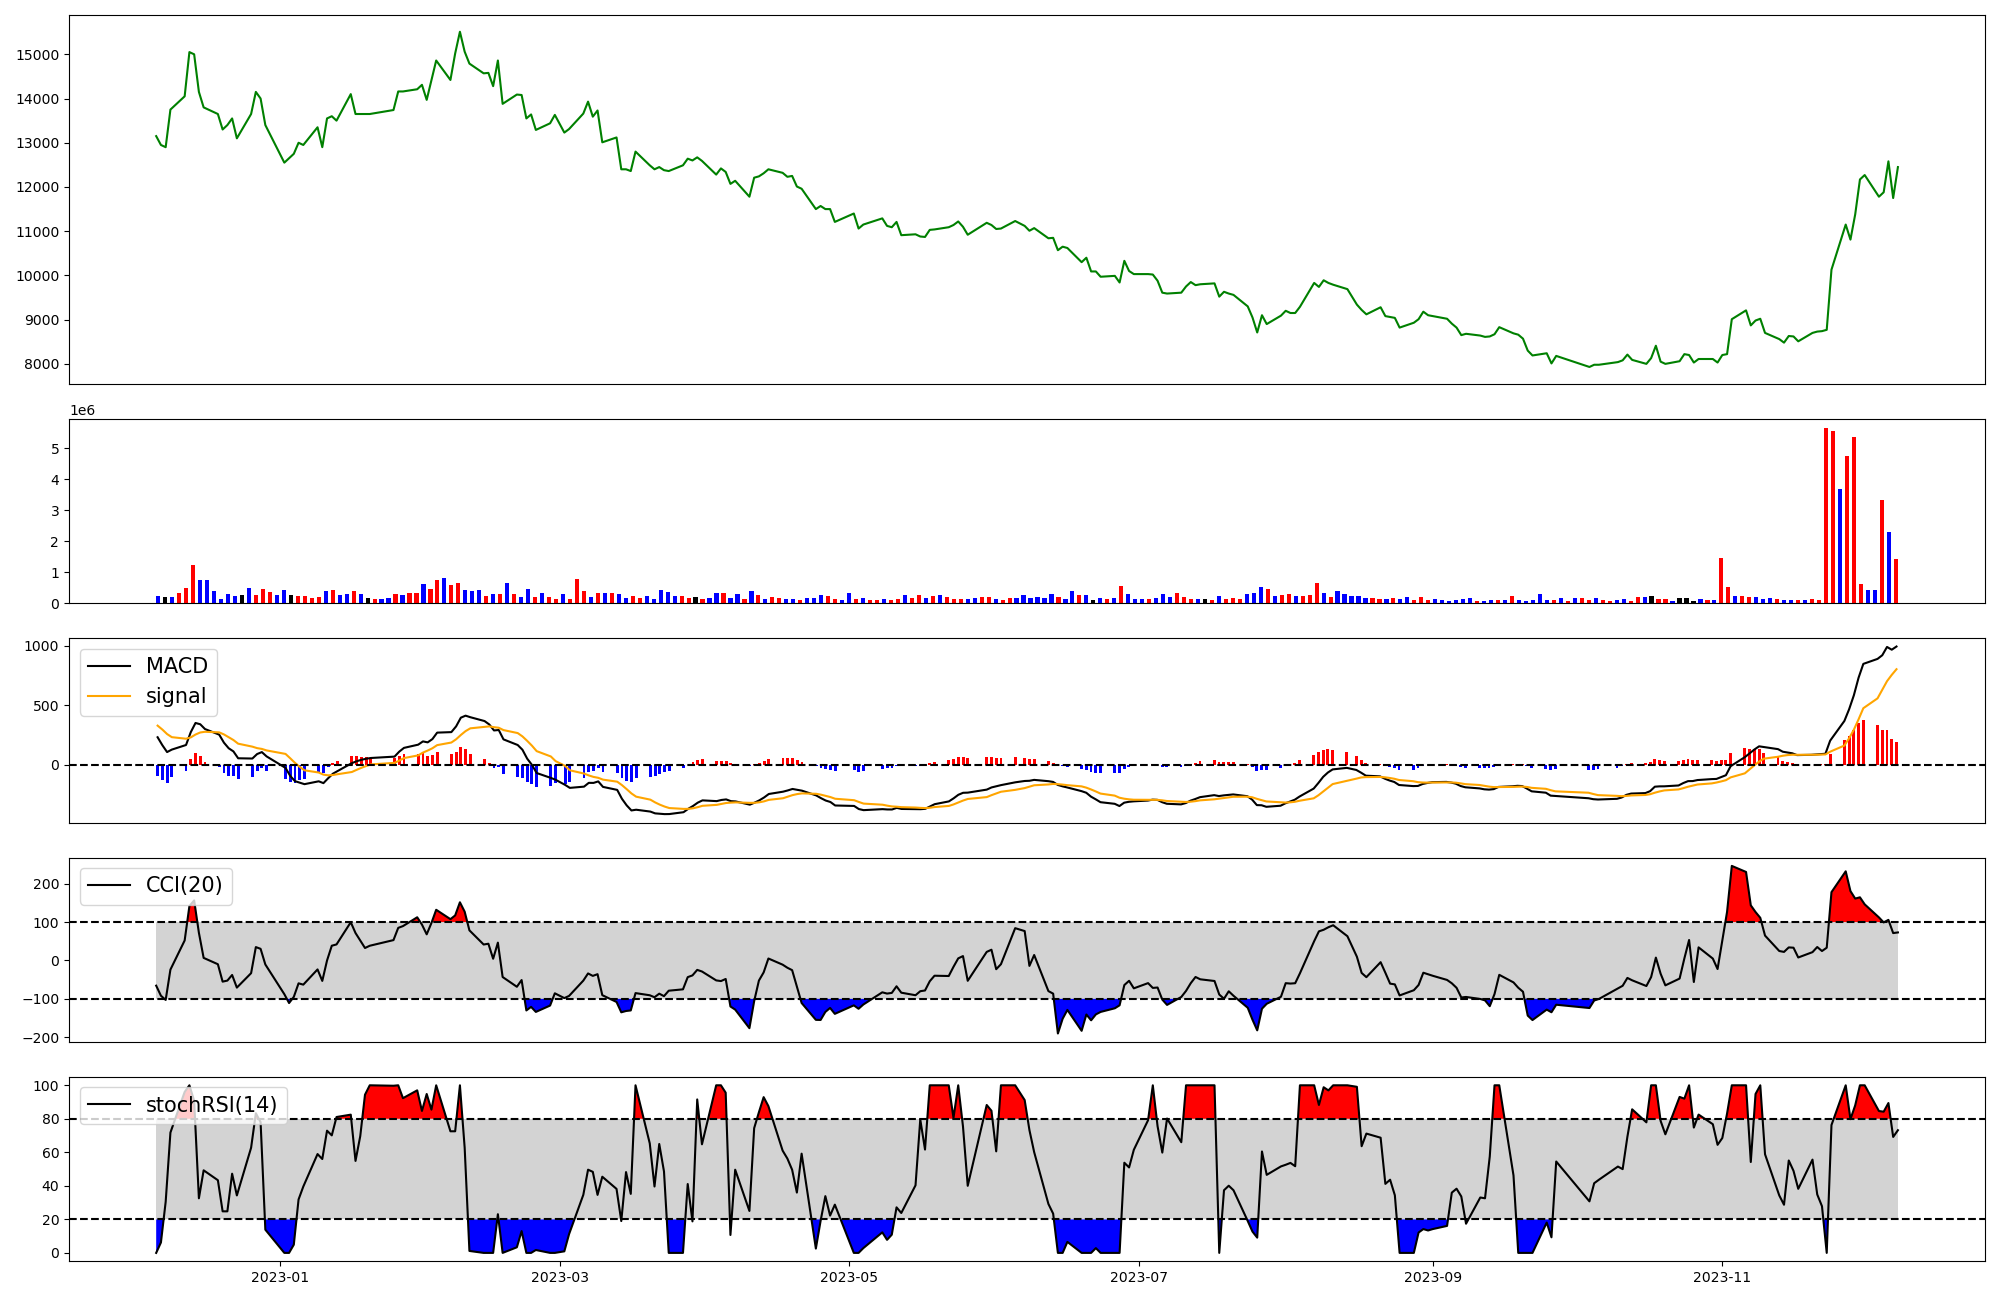Click the 2023-07 date tick label
The image size is (2000, 1300).
pos(1139,1277)
